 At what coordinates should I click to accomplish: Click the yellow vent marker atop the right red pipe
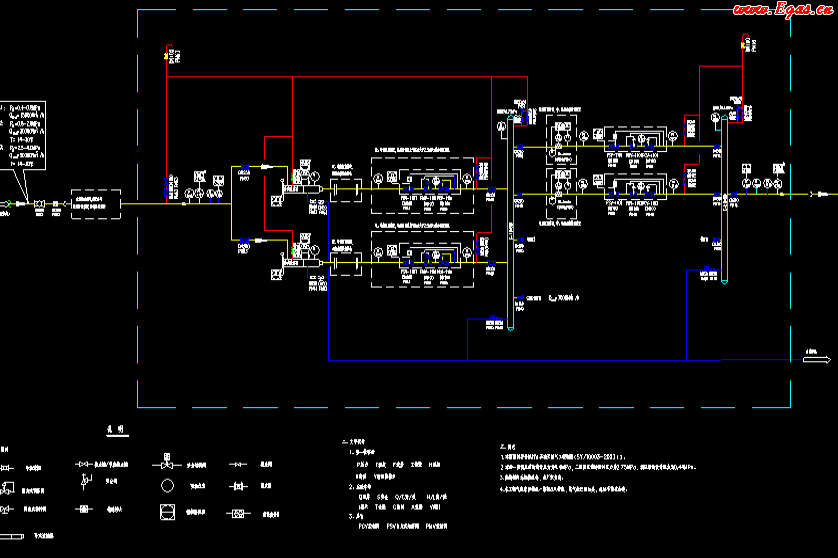(x=743, y=43)
